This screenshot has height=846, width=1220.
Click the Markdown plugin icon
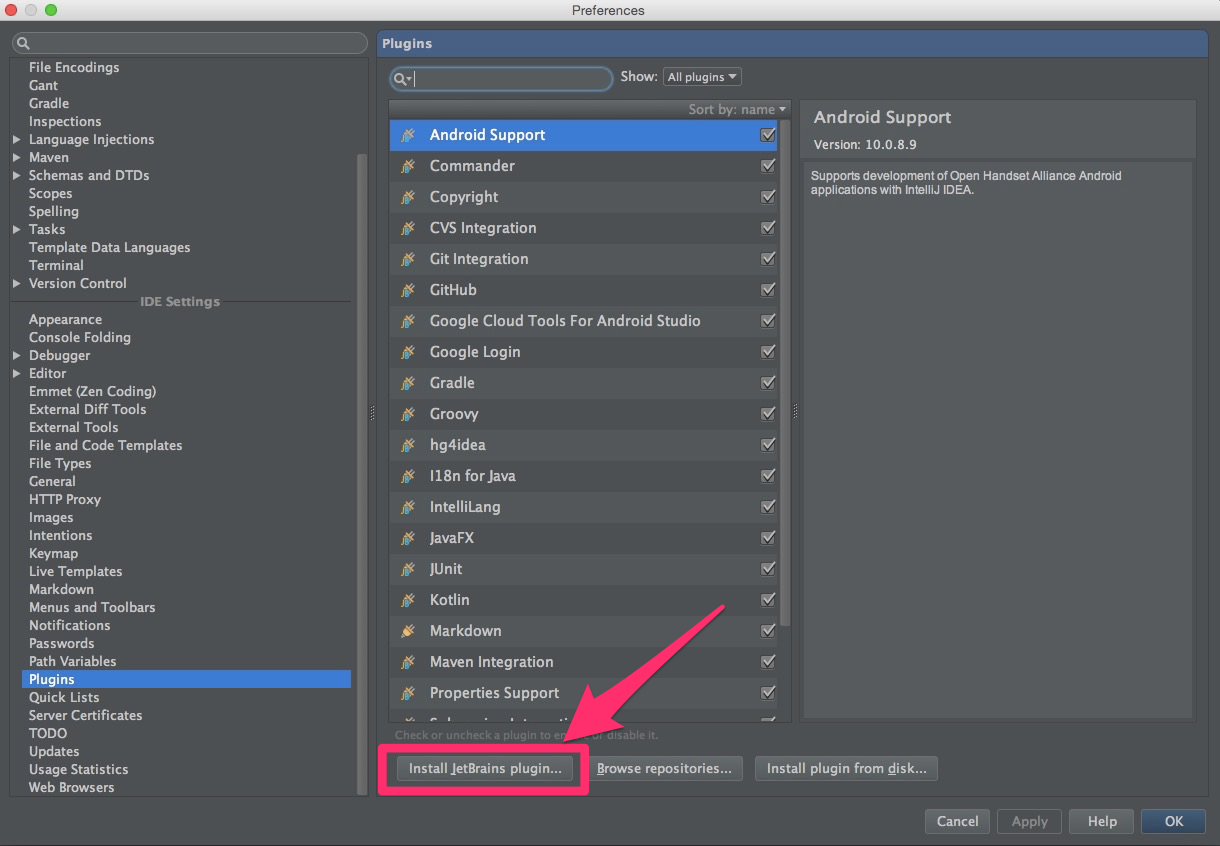(408, 631)
